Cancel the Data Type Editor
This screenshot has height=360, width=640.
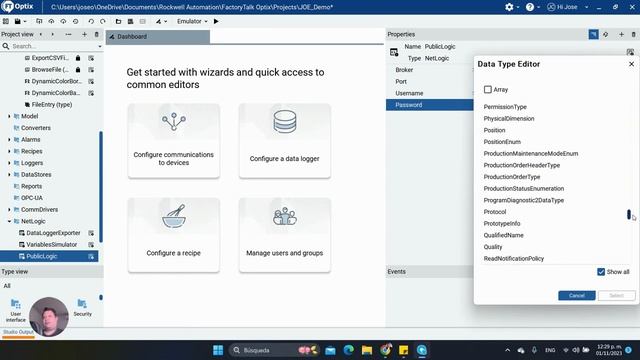pos(577,296)
